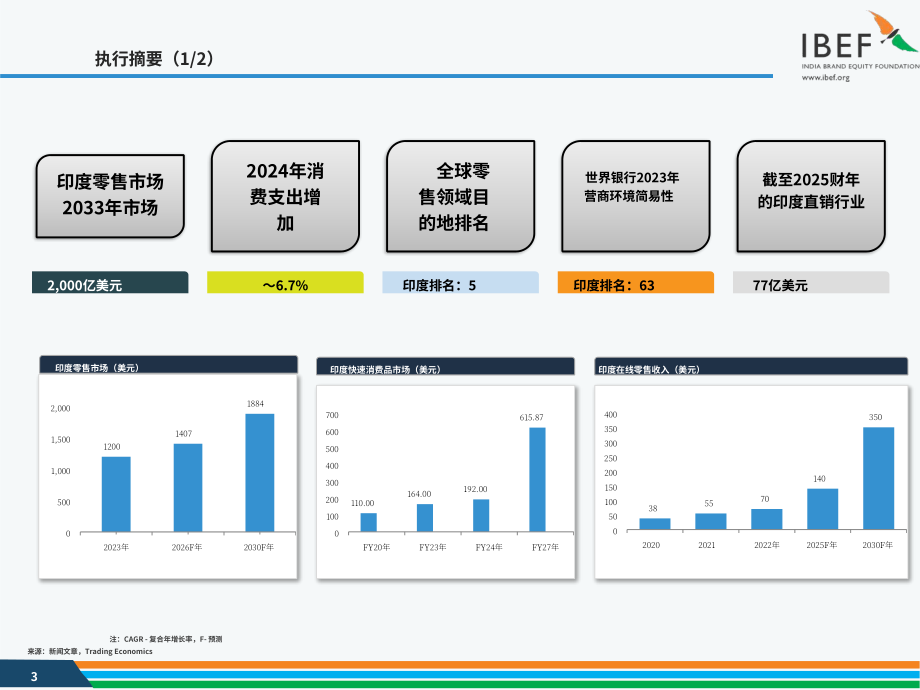
Task: Click the 截至2025财年的印度直销行业 box
Action: coord(811,197)
